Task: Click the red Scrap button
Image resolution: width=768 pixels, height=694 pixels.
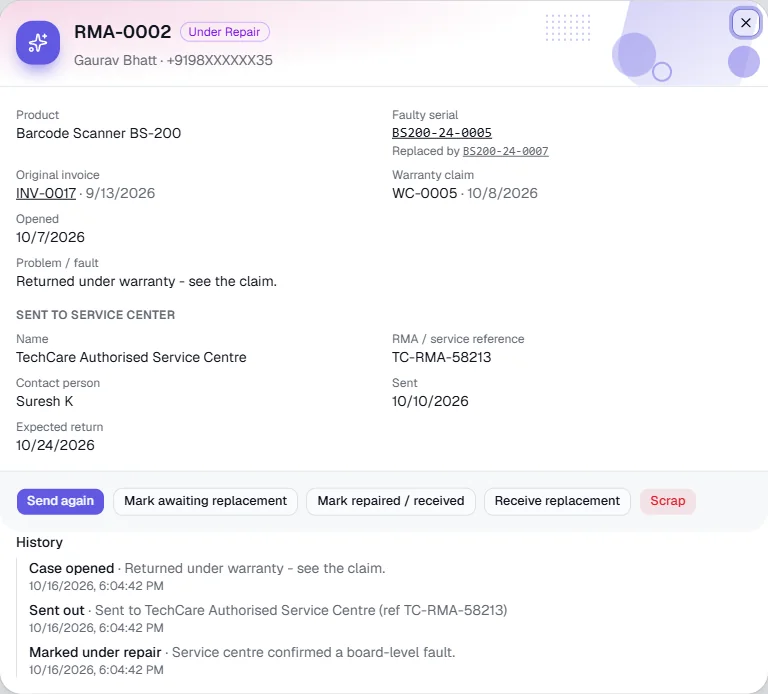Action: click(668, 501)
